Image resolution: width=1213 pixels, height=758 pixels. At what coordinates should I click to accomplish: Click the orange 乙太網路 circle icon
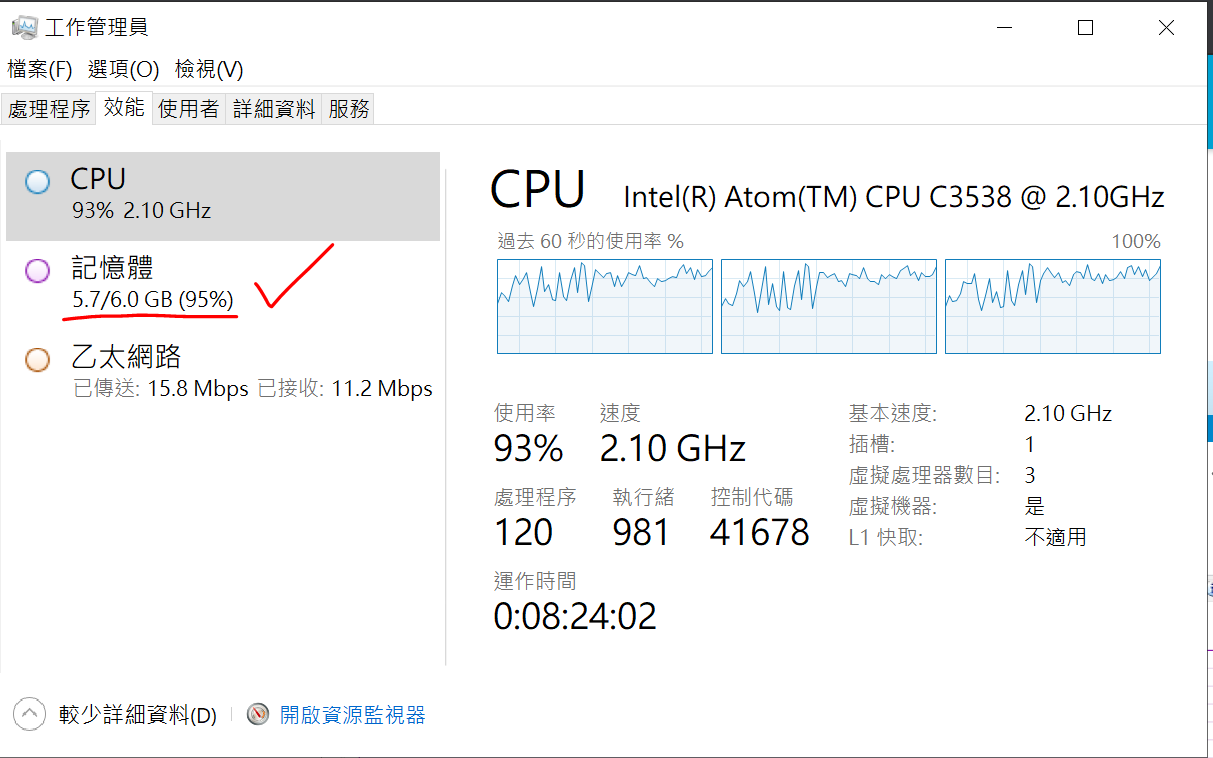(38, 360)
